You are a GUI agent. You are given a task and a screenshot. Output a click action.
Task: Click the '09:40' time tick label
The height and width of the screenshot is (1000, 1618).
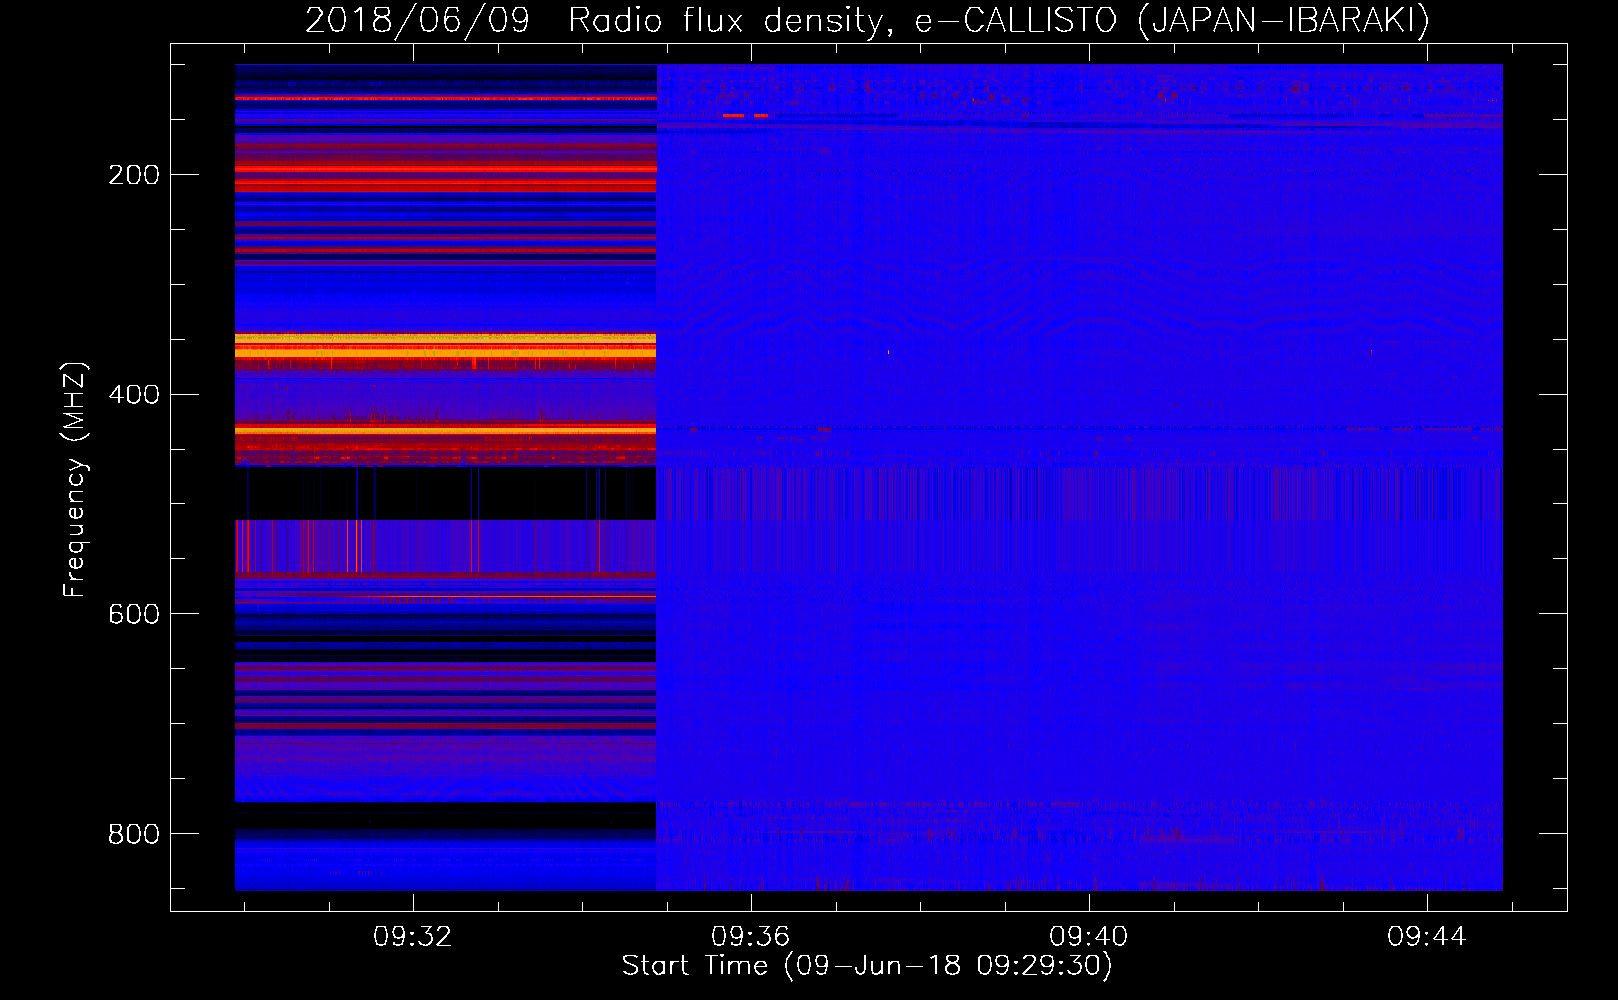click(x=1088, y=936)
